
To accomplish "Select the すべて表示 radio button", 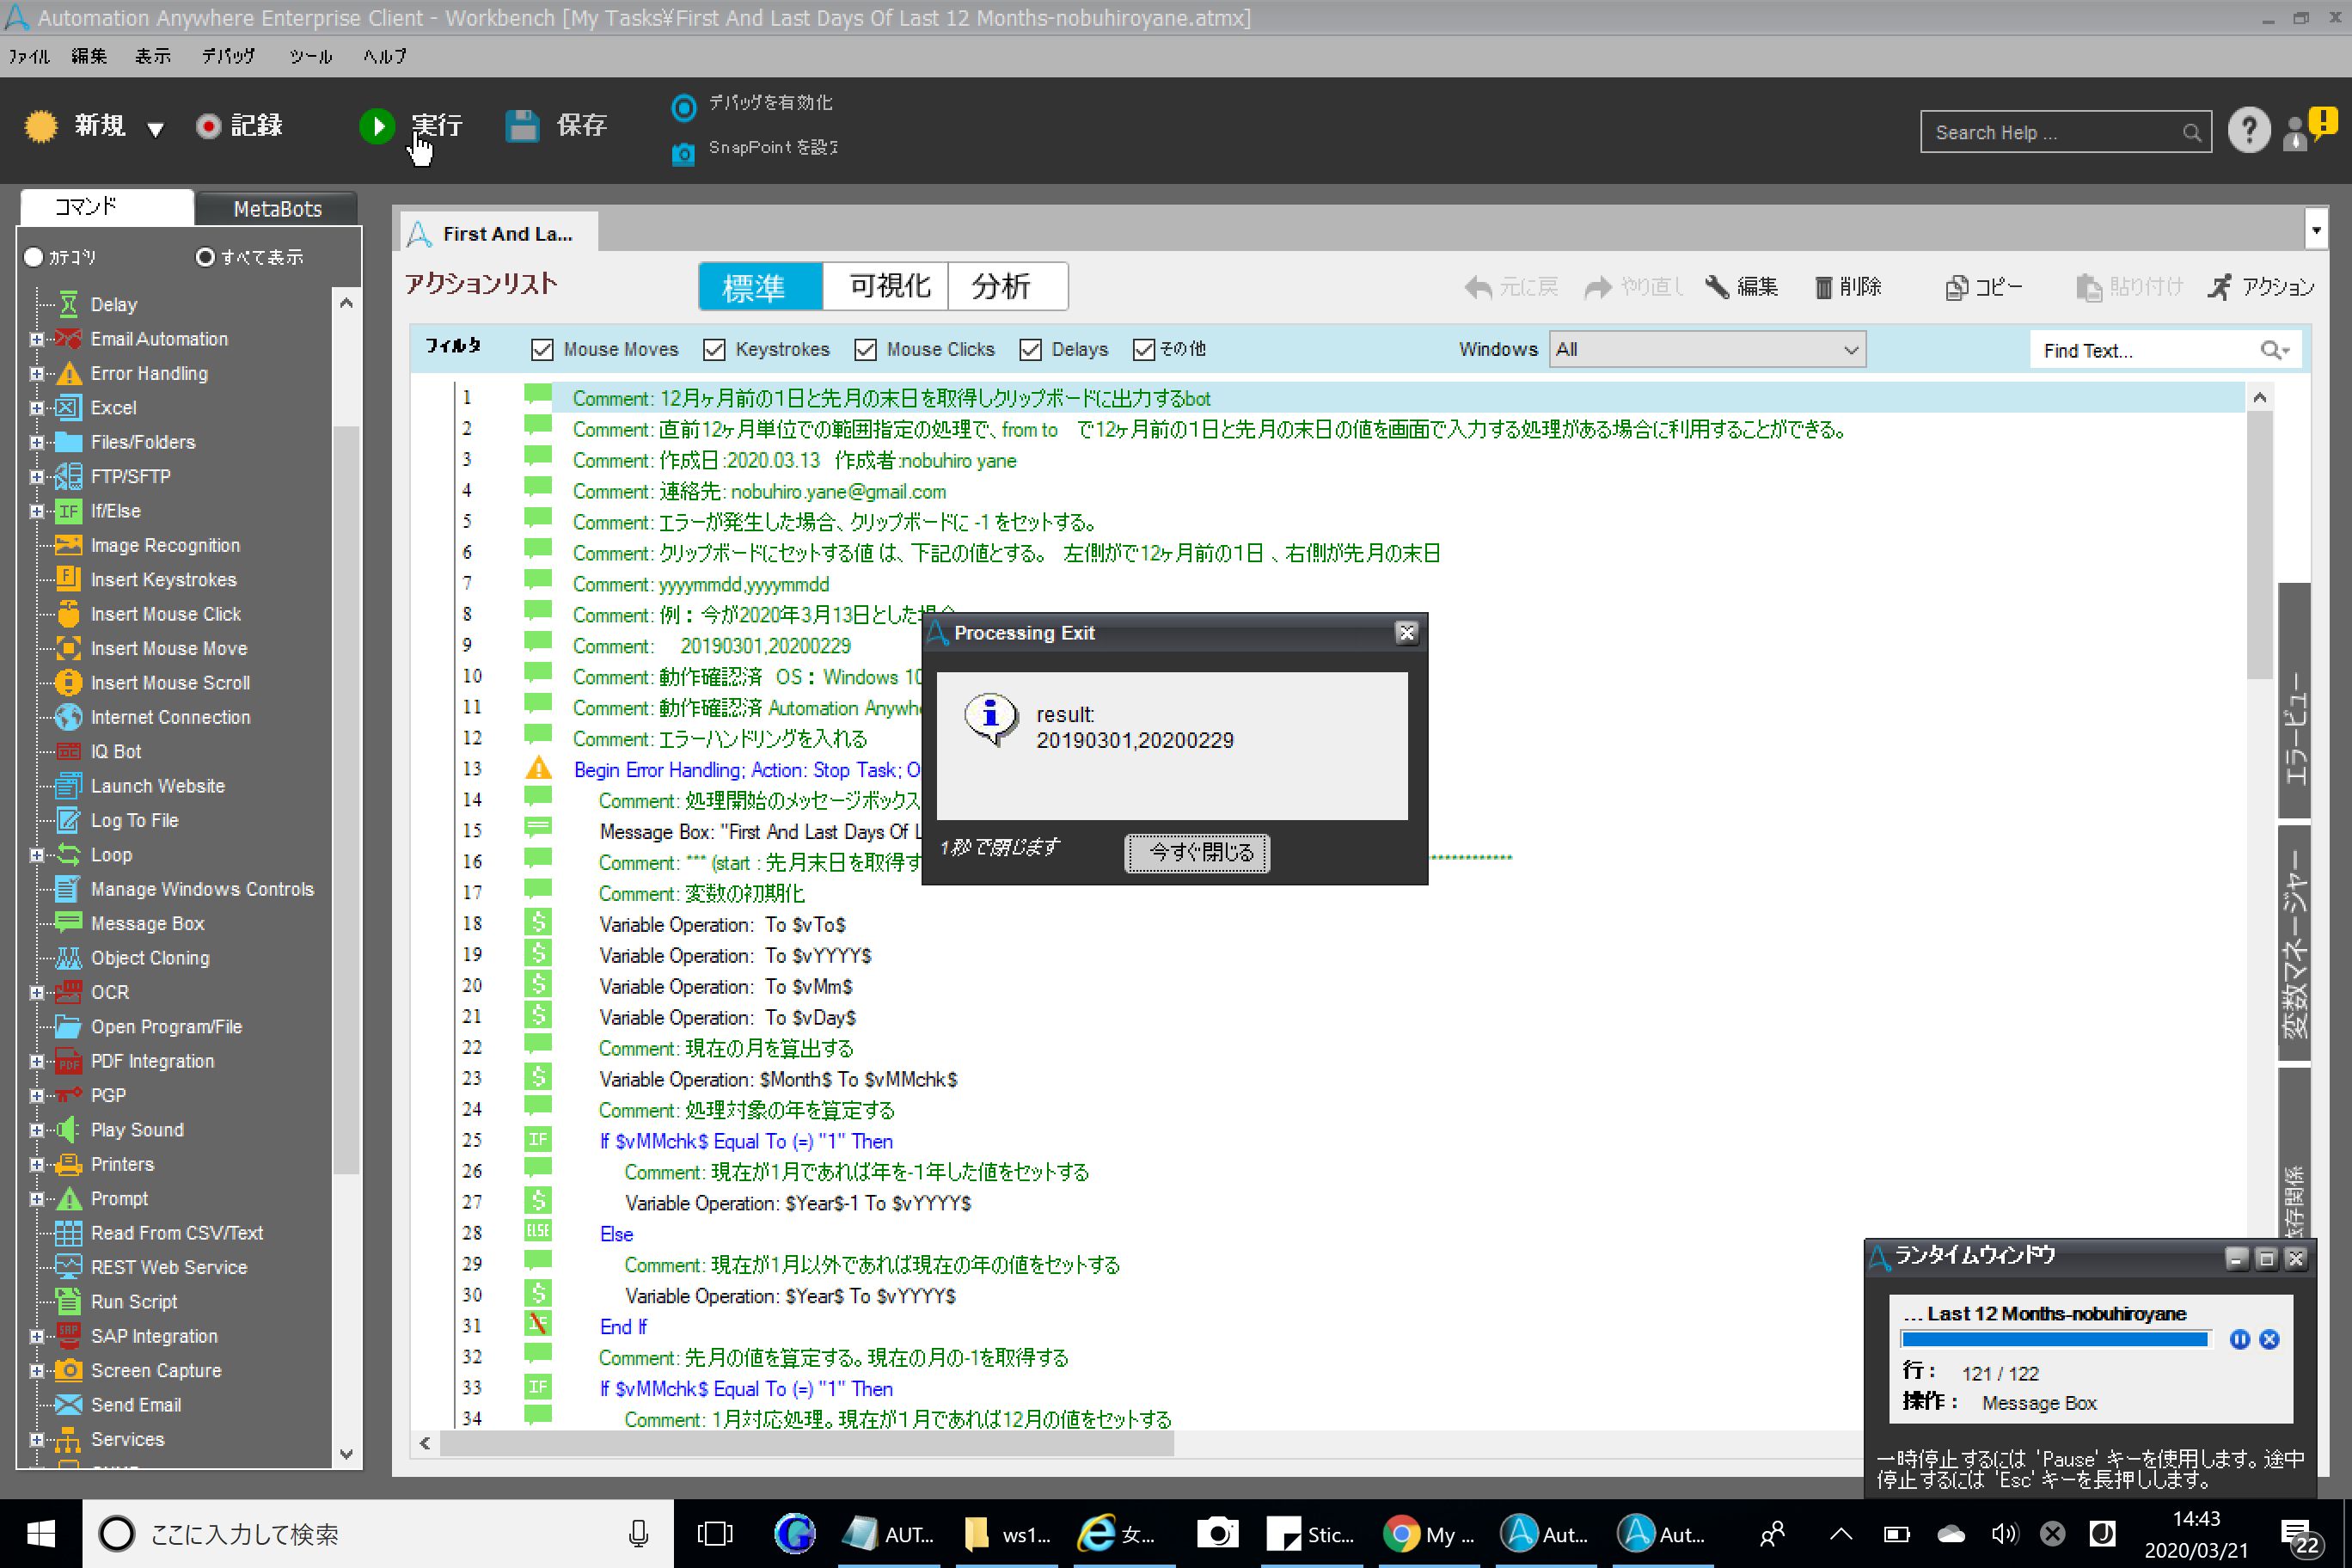I will 205,257.
